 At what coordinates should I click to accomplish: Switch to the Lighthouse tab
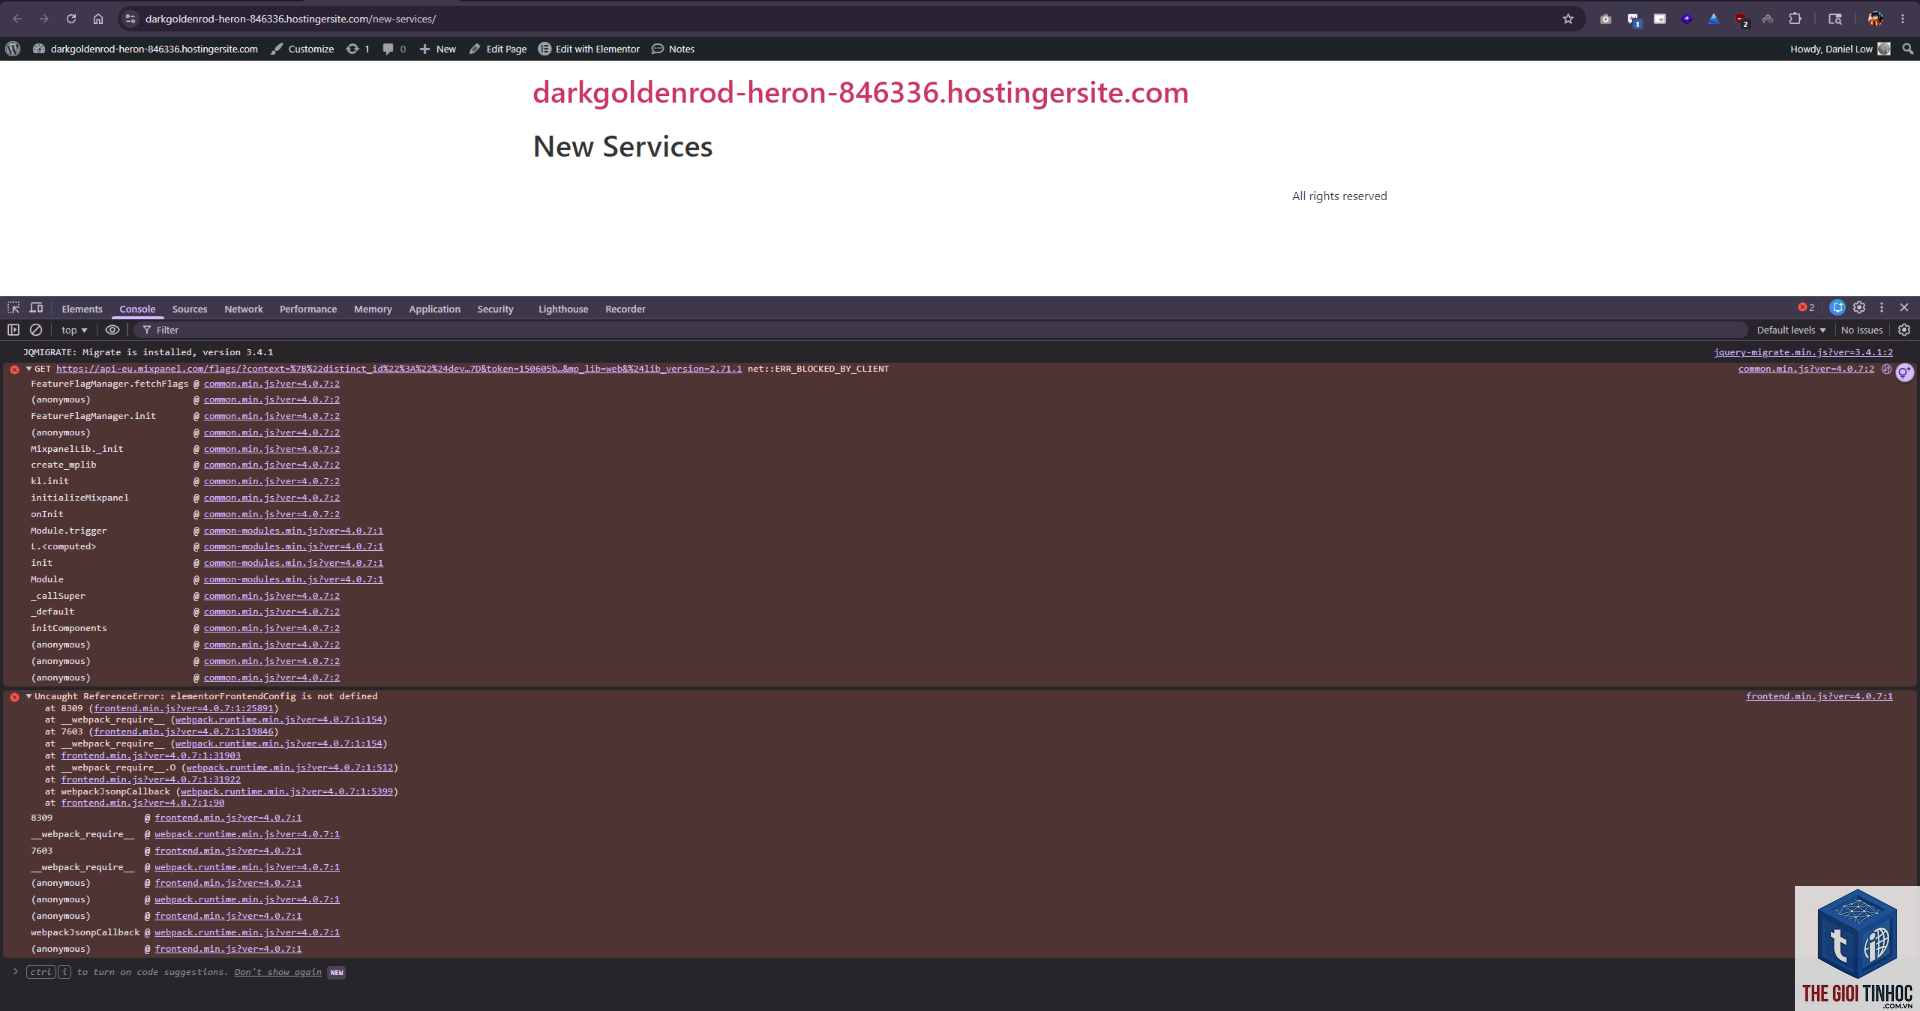click(563, 309)
